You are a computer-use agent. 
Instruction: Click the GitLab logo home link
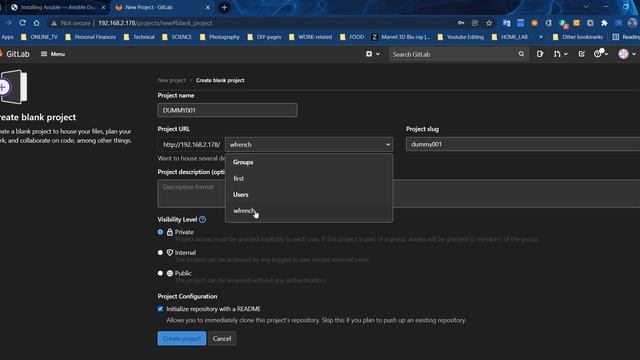15,54
